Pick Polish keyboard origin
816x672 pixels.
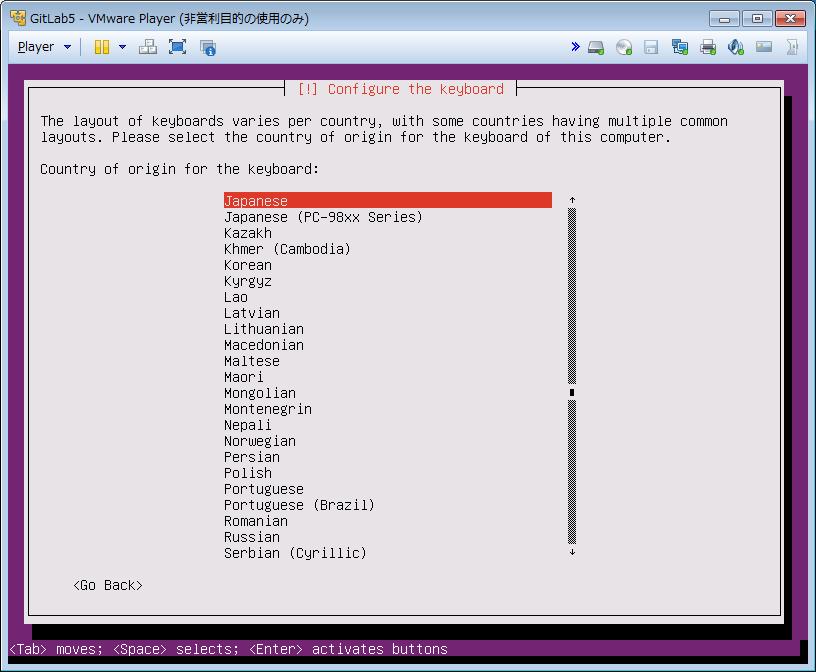pos(248,473)
